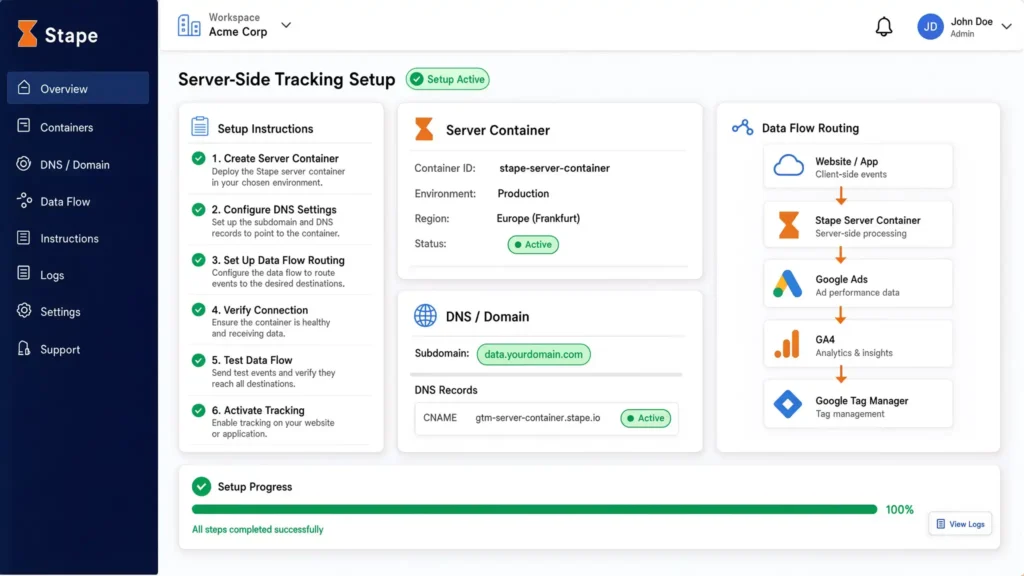The width and height of the screenshot is (1024, 576).
Task: Click the Containers sidebar icon
Action: [24, 125]
